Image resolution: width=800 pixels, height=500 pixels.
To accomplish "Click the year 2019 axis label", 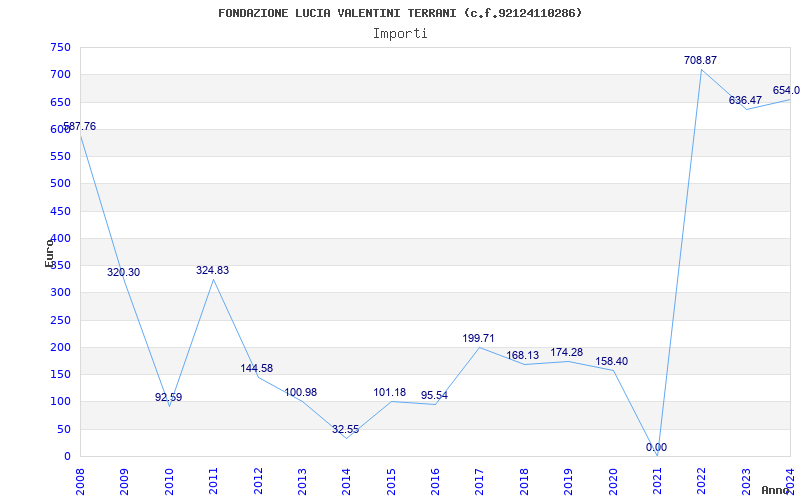I will 568,482.
